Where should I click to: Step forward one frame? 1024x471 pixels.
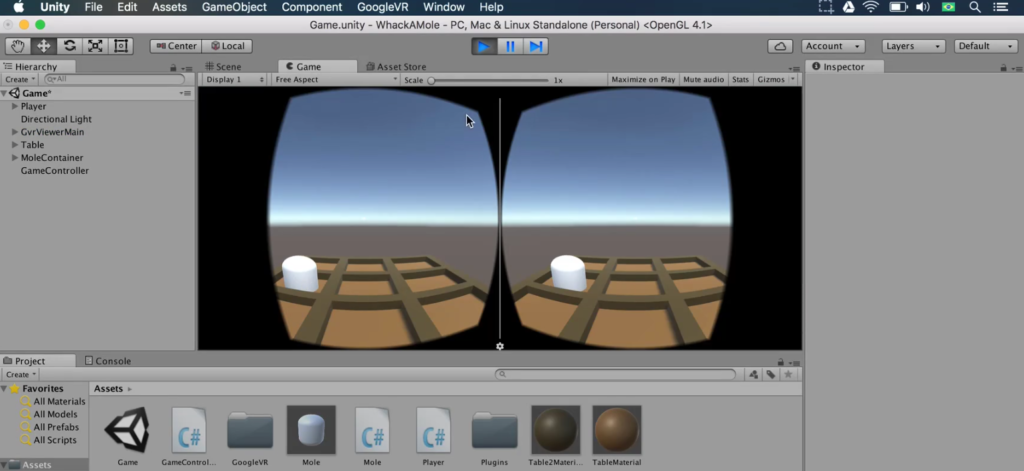click(x=536, y=46)
